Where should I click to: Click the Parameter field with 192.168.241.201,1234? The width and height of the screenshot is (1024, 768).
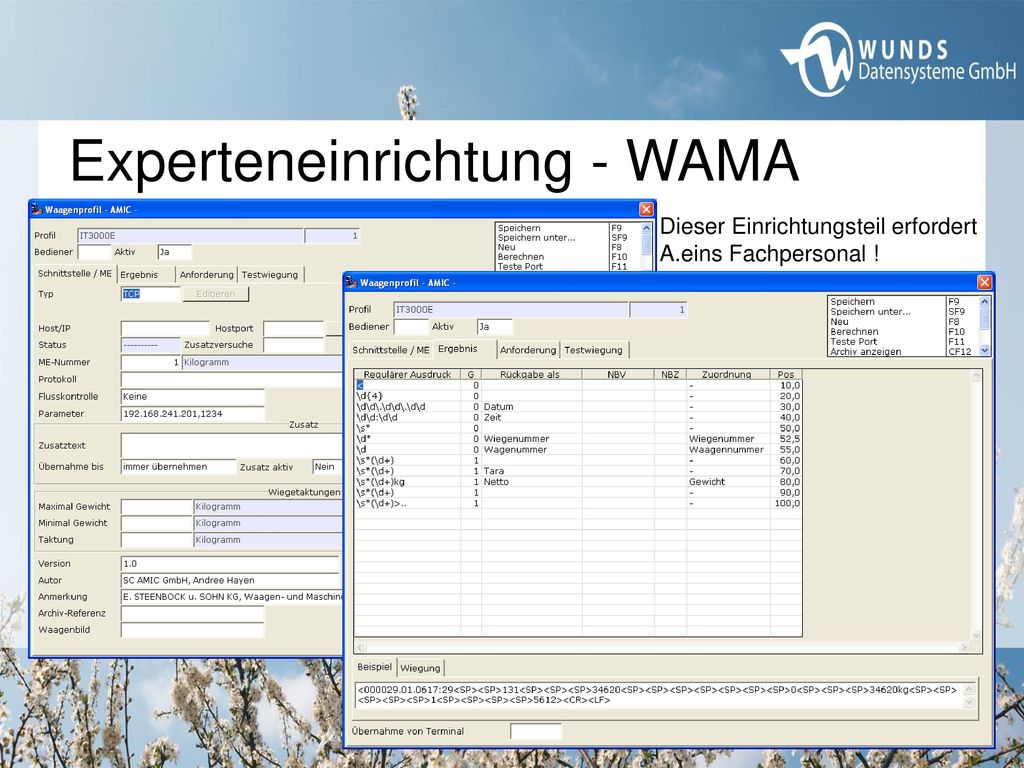tap(193, 413)
